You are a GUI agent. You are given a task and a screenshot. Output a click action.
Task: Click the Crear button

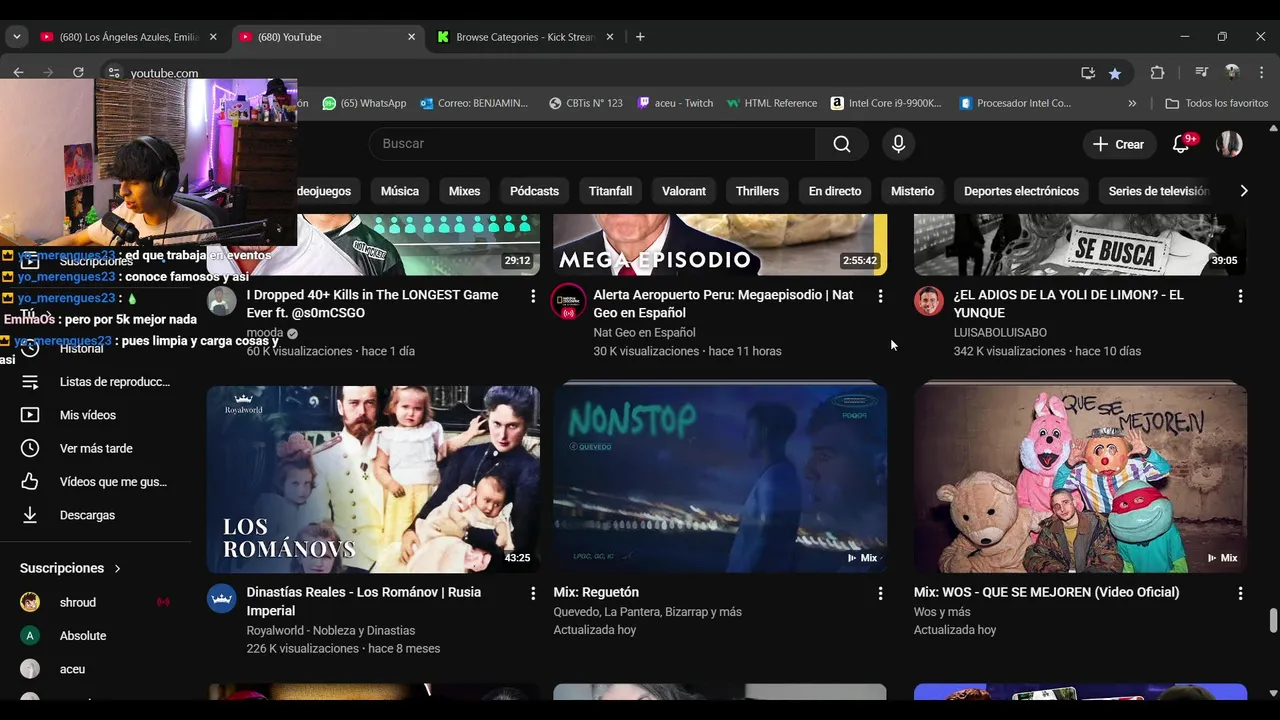point(1119,144)
